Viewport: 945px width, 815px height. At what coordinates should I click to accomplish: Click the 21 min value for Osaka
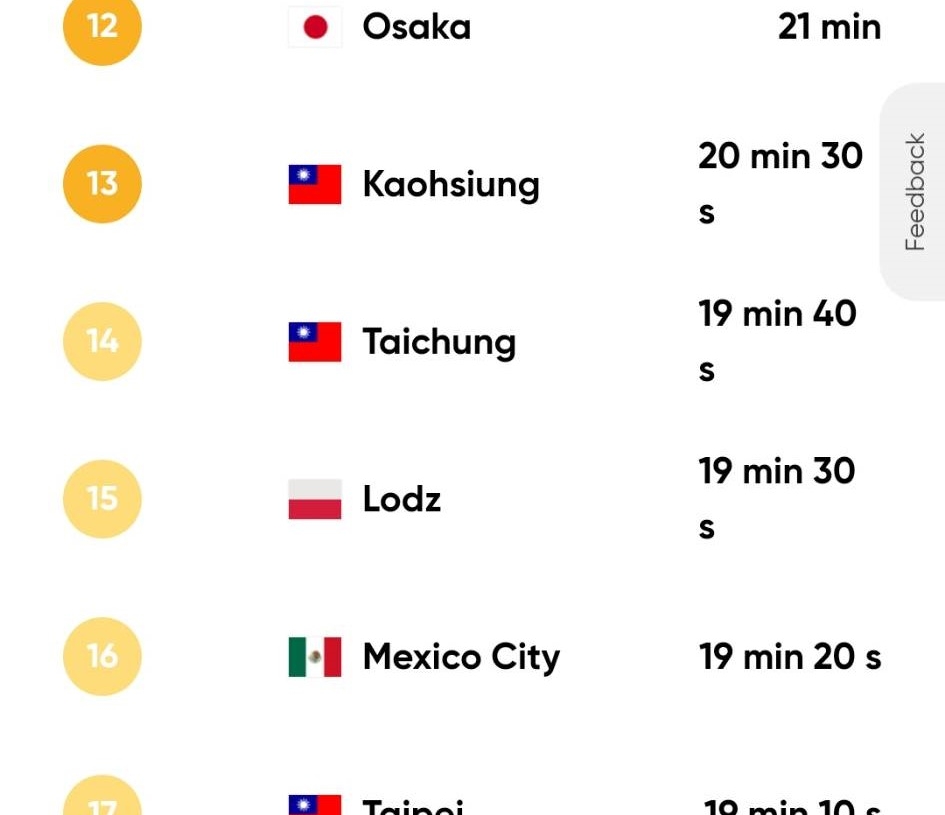pyautogui.click(x=829, y=27)
